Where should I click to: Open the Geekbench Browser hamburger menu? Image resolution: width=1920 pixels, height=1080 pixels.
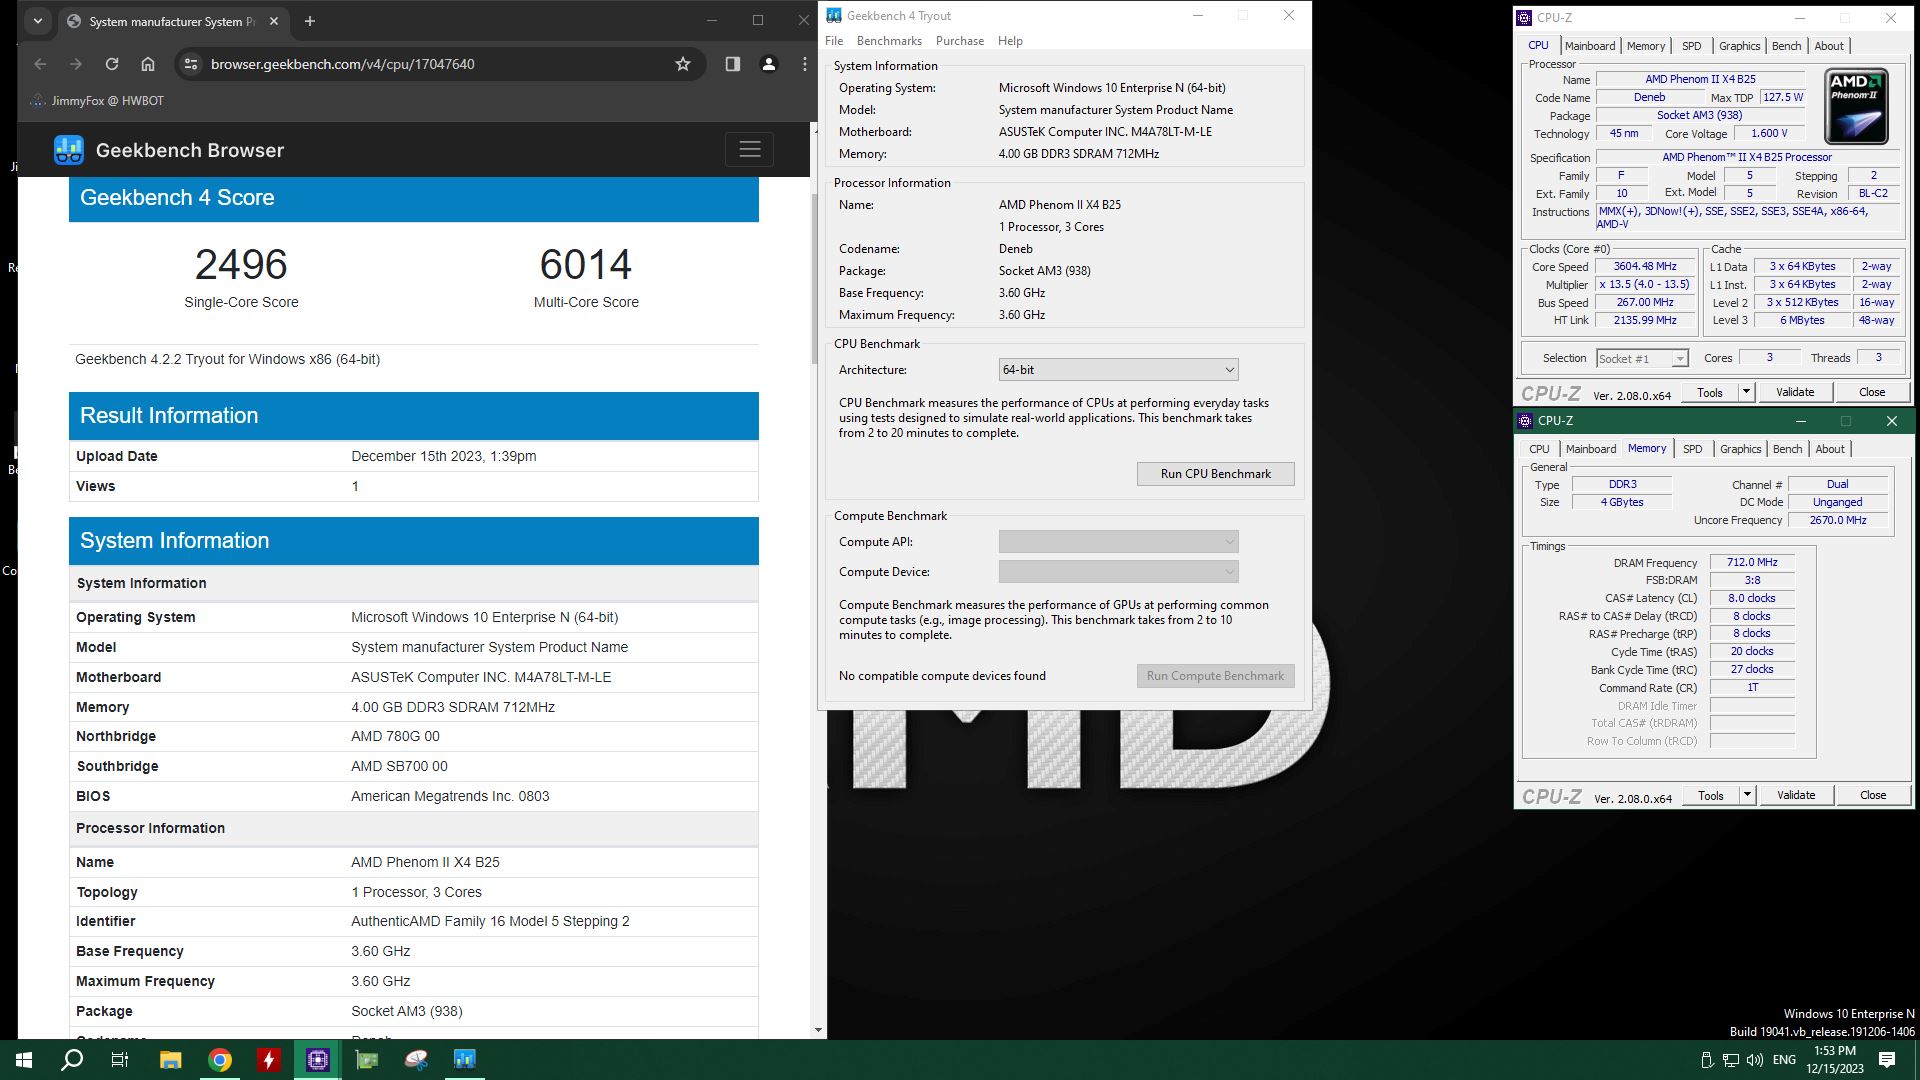750,150
